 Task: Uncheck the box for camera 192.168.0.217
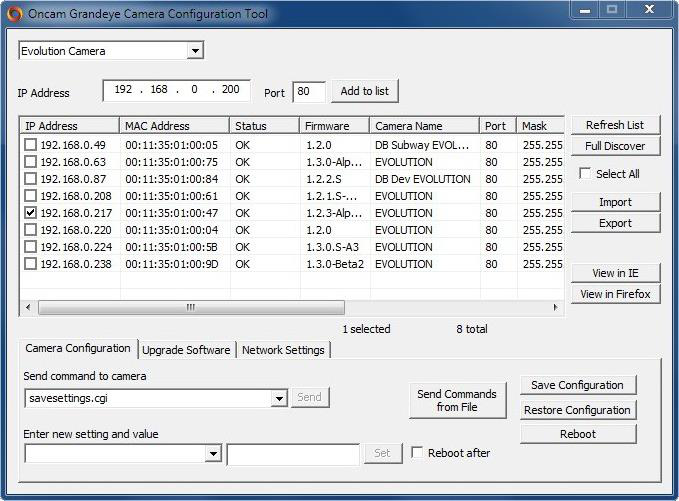(x=30, y=213)
